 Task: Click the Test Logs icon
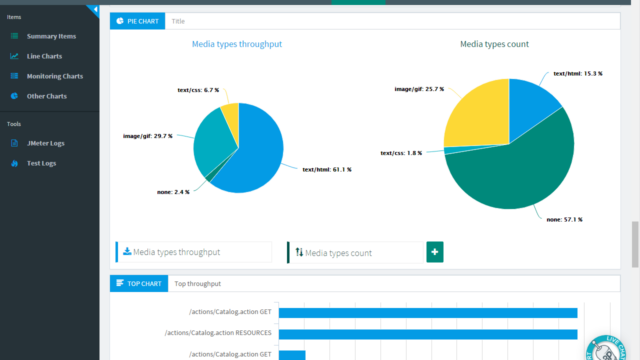[x=14, y=163]
